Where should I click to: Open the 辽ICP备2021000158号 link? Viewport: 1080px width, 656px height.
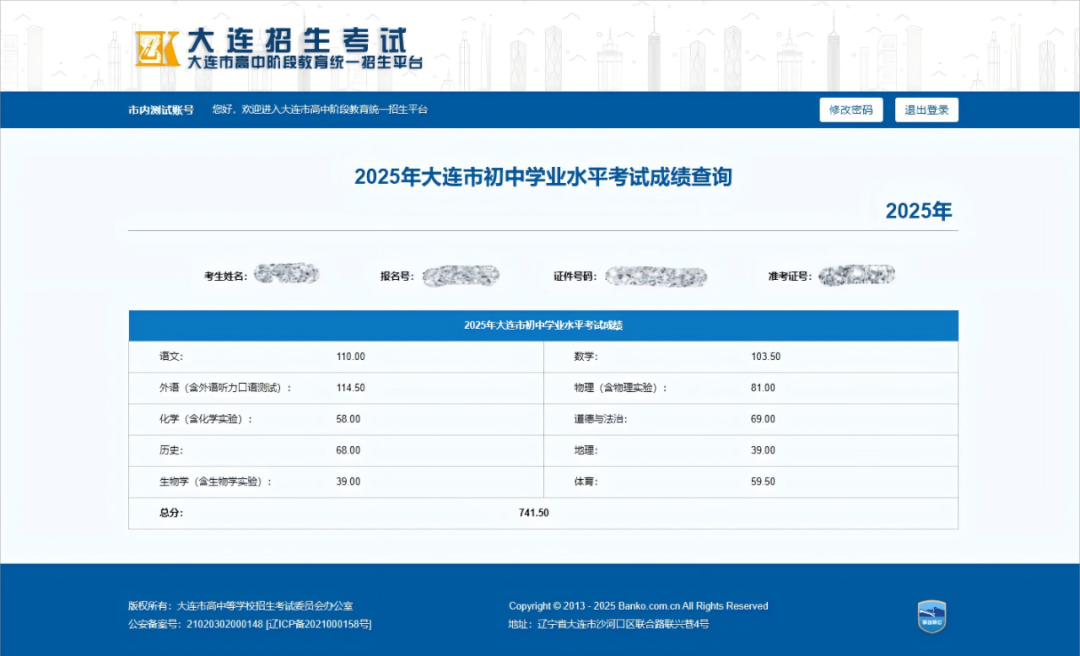pyautogui.click(x=319, y=625)
